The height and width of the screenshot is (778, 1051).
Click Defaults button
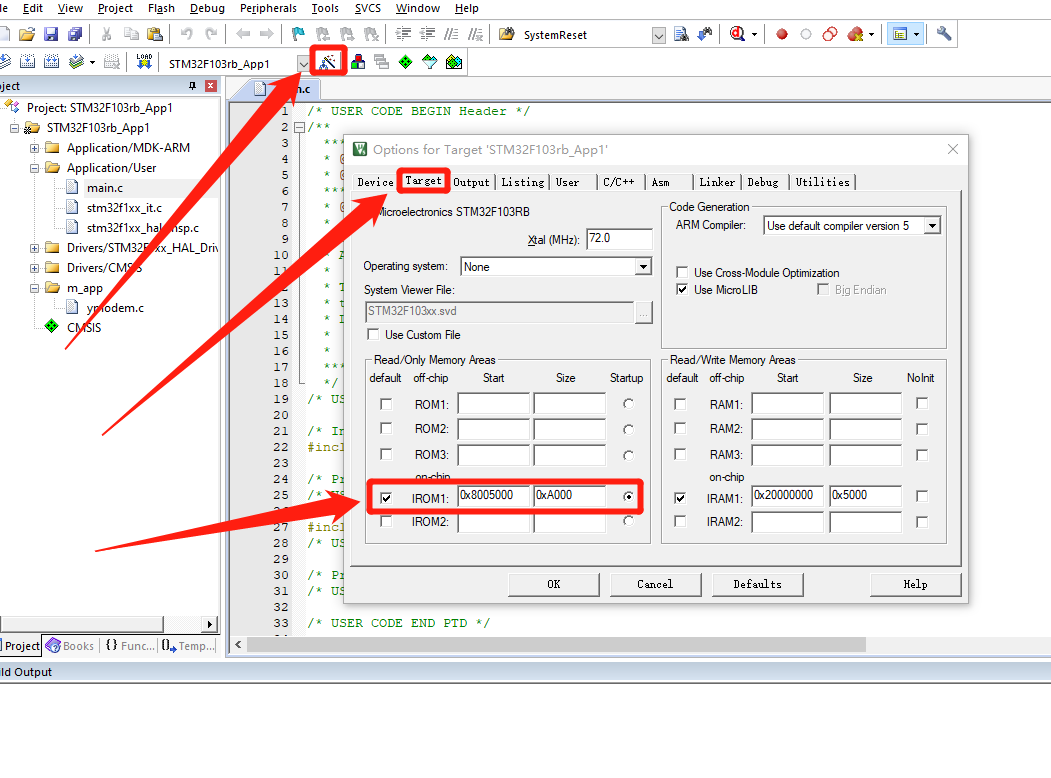[757, 584]
